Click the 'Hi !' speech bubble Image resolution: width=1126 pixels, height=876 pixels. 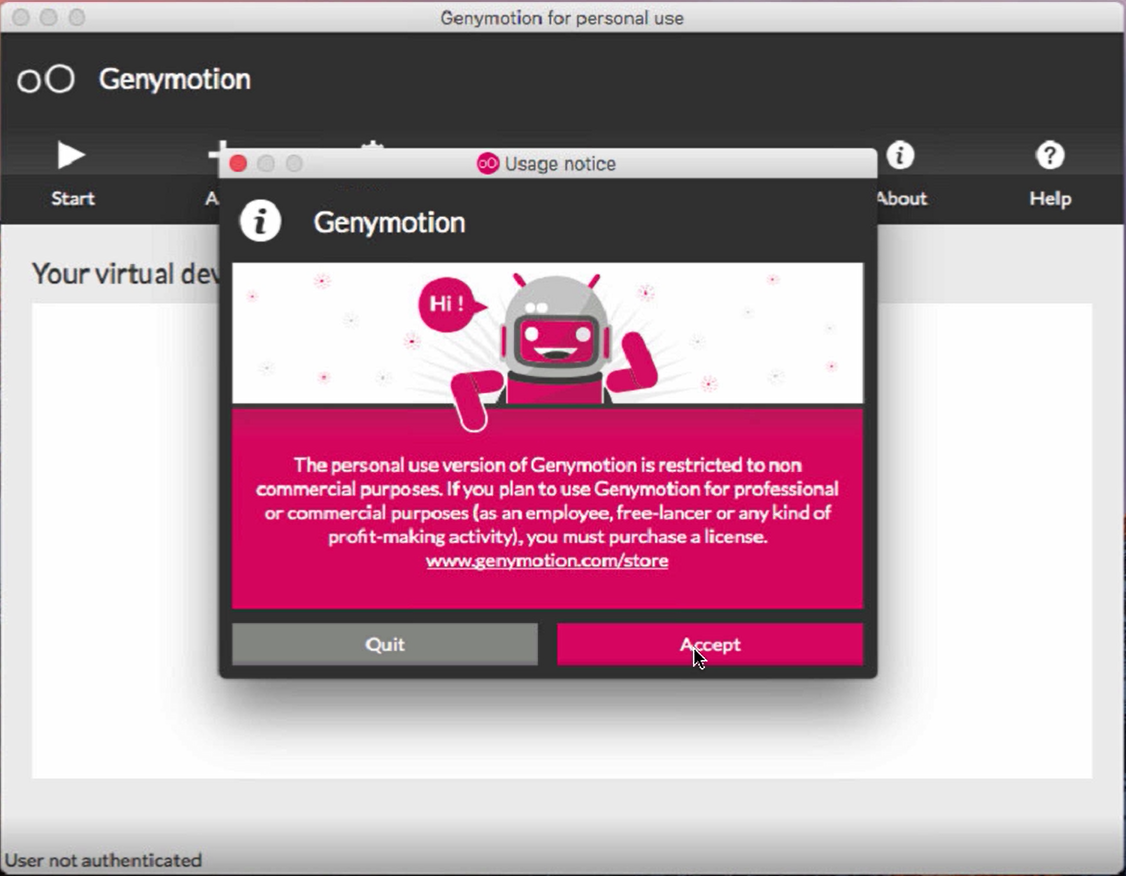point(450,304)
